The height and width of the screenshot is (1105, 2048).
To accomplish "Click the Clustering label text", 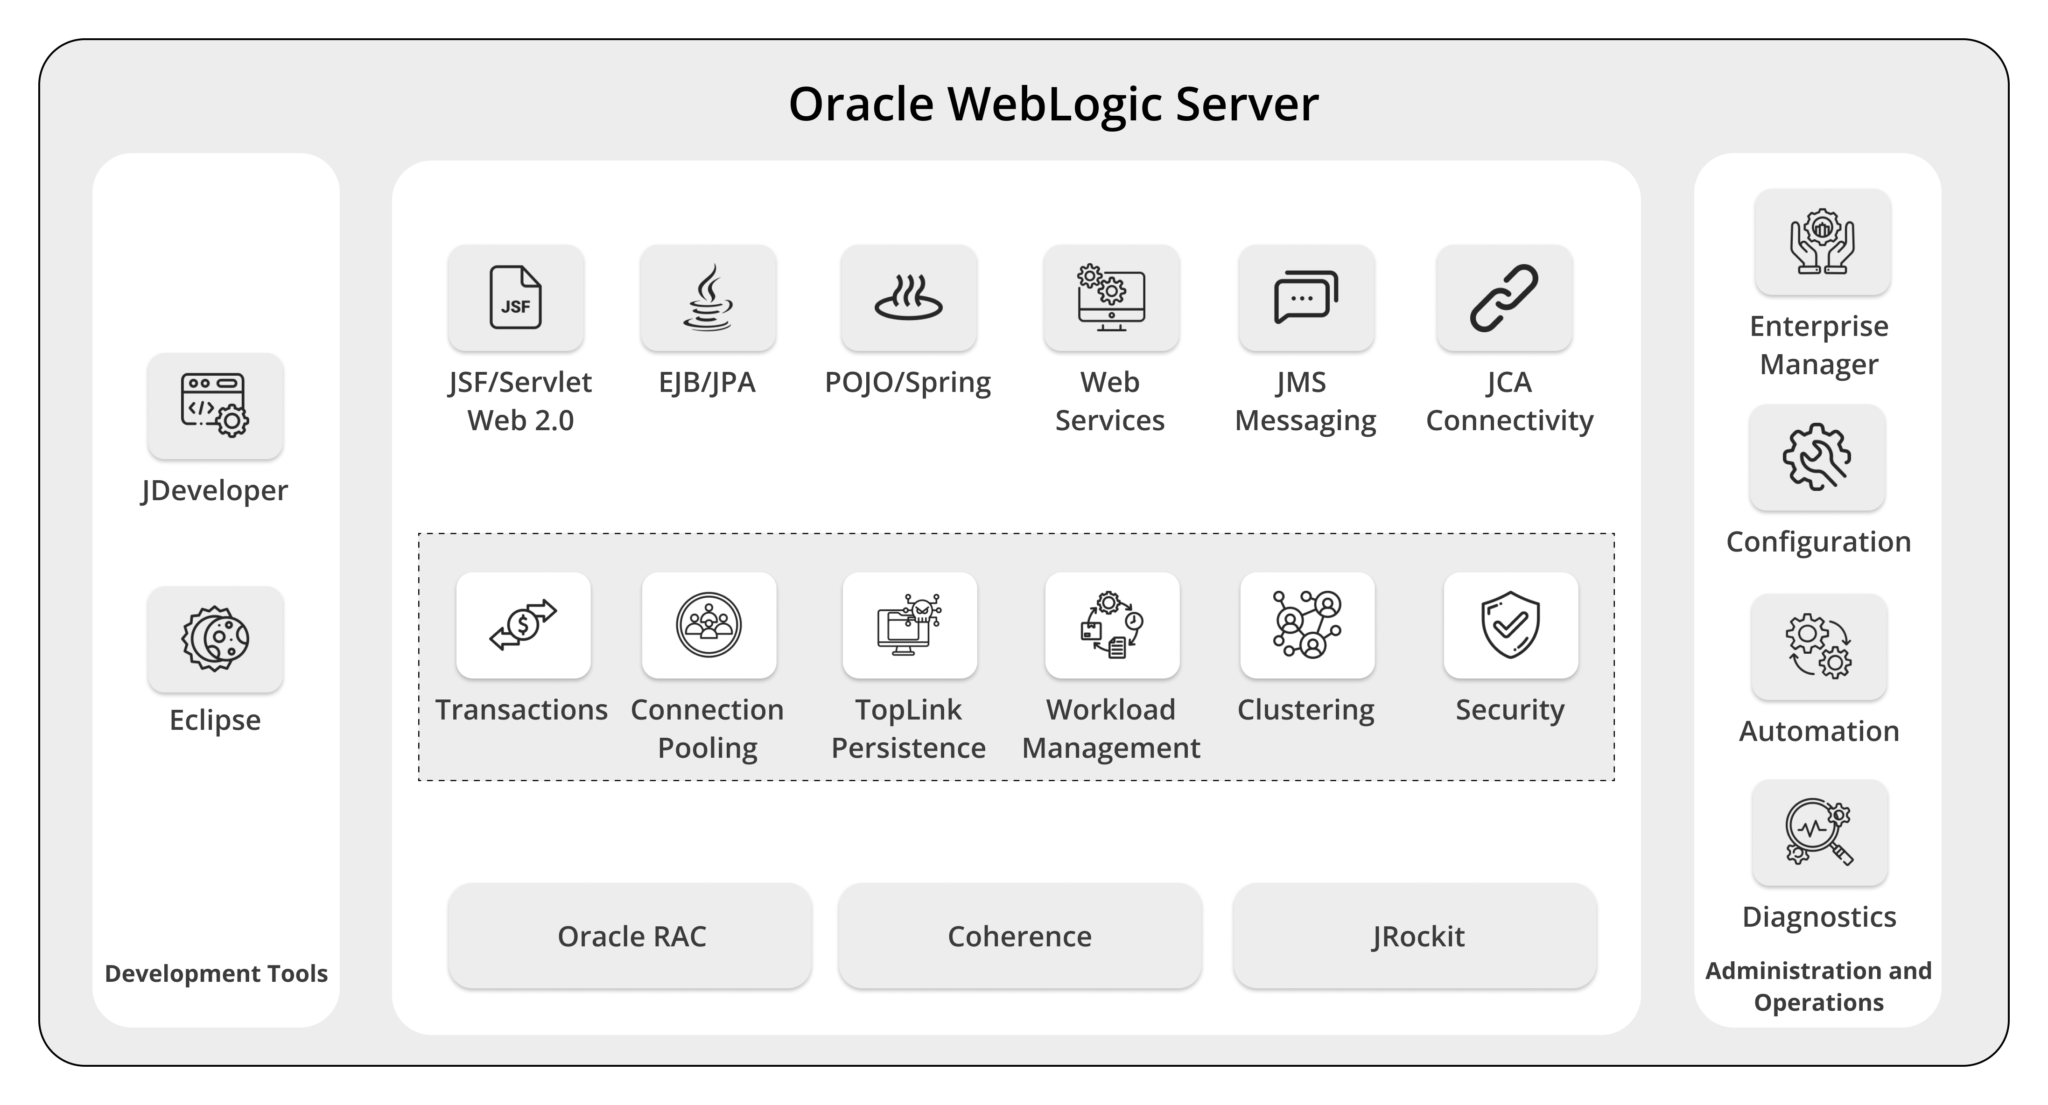I will tap(1306, 710).
